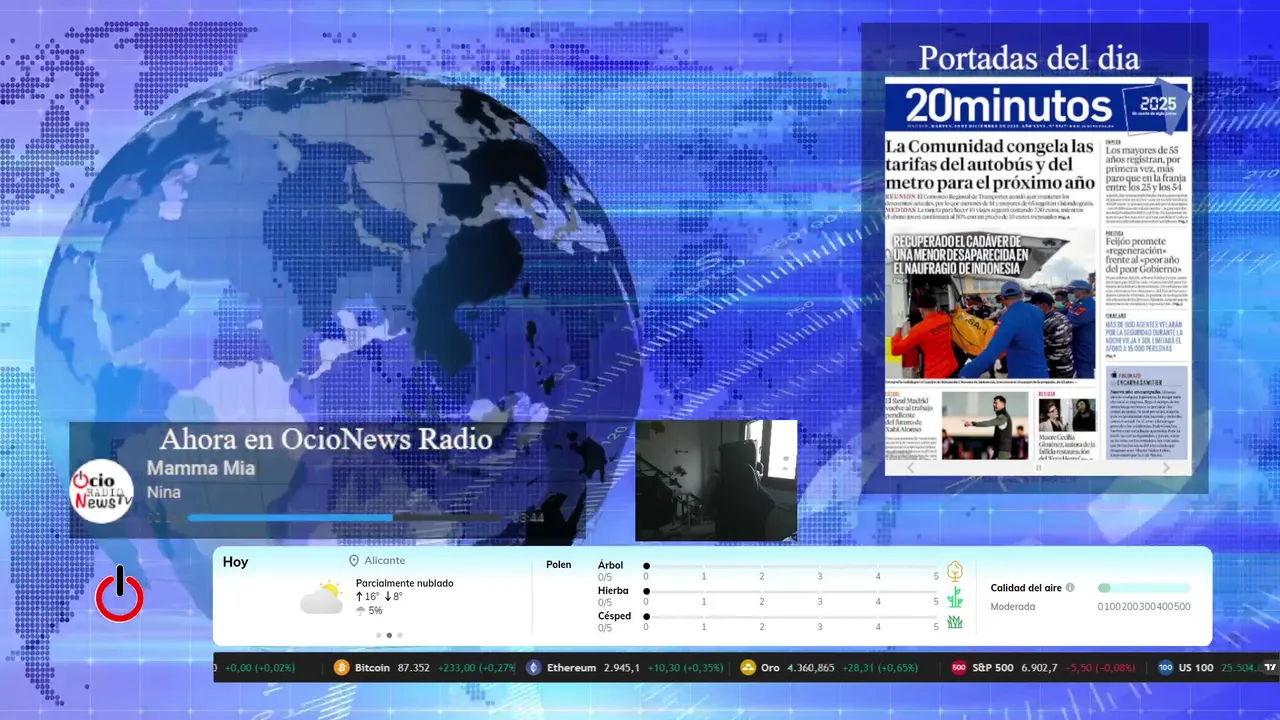Click the Ethereum icon in ticker

(534, 668)
